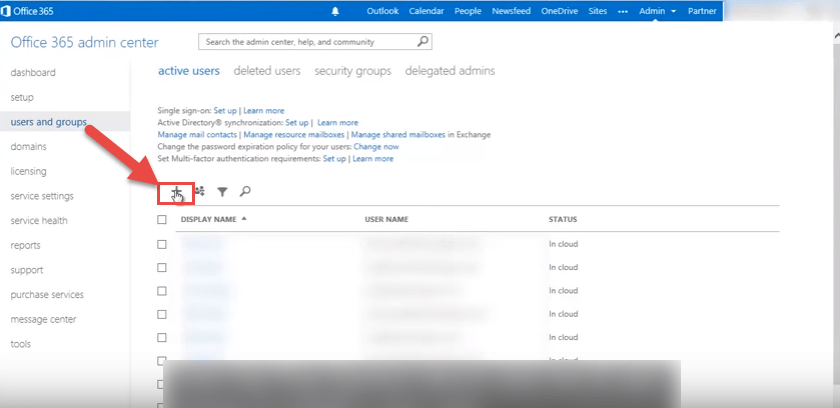840x408 pixels.
Task: Switch to the security groups tab
Action: (352, 71)
